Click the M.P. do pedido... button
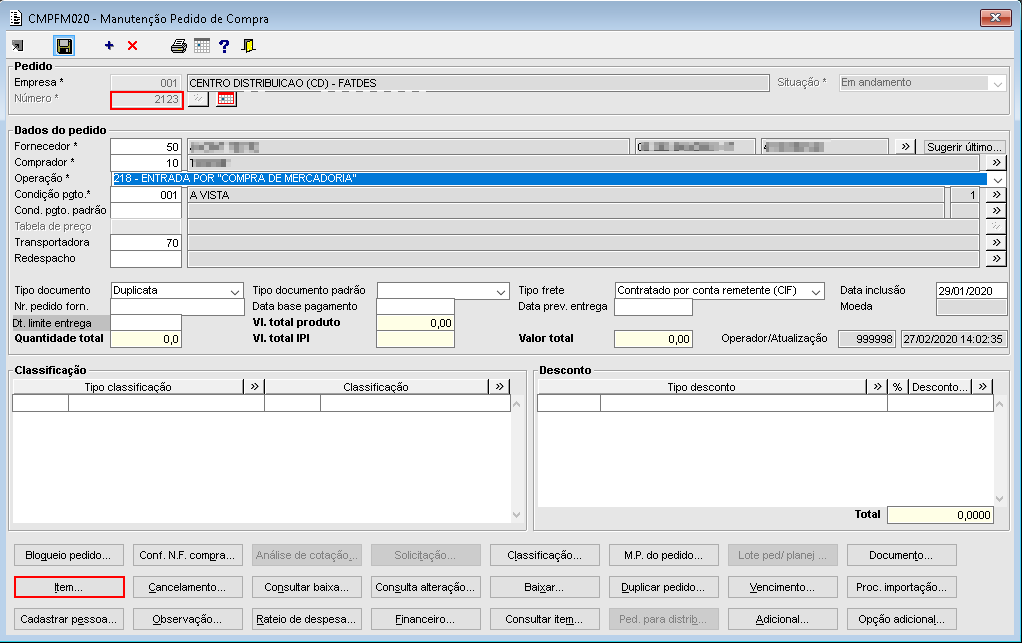Screen dimensions: 1022x643 [664, 555]
